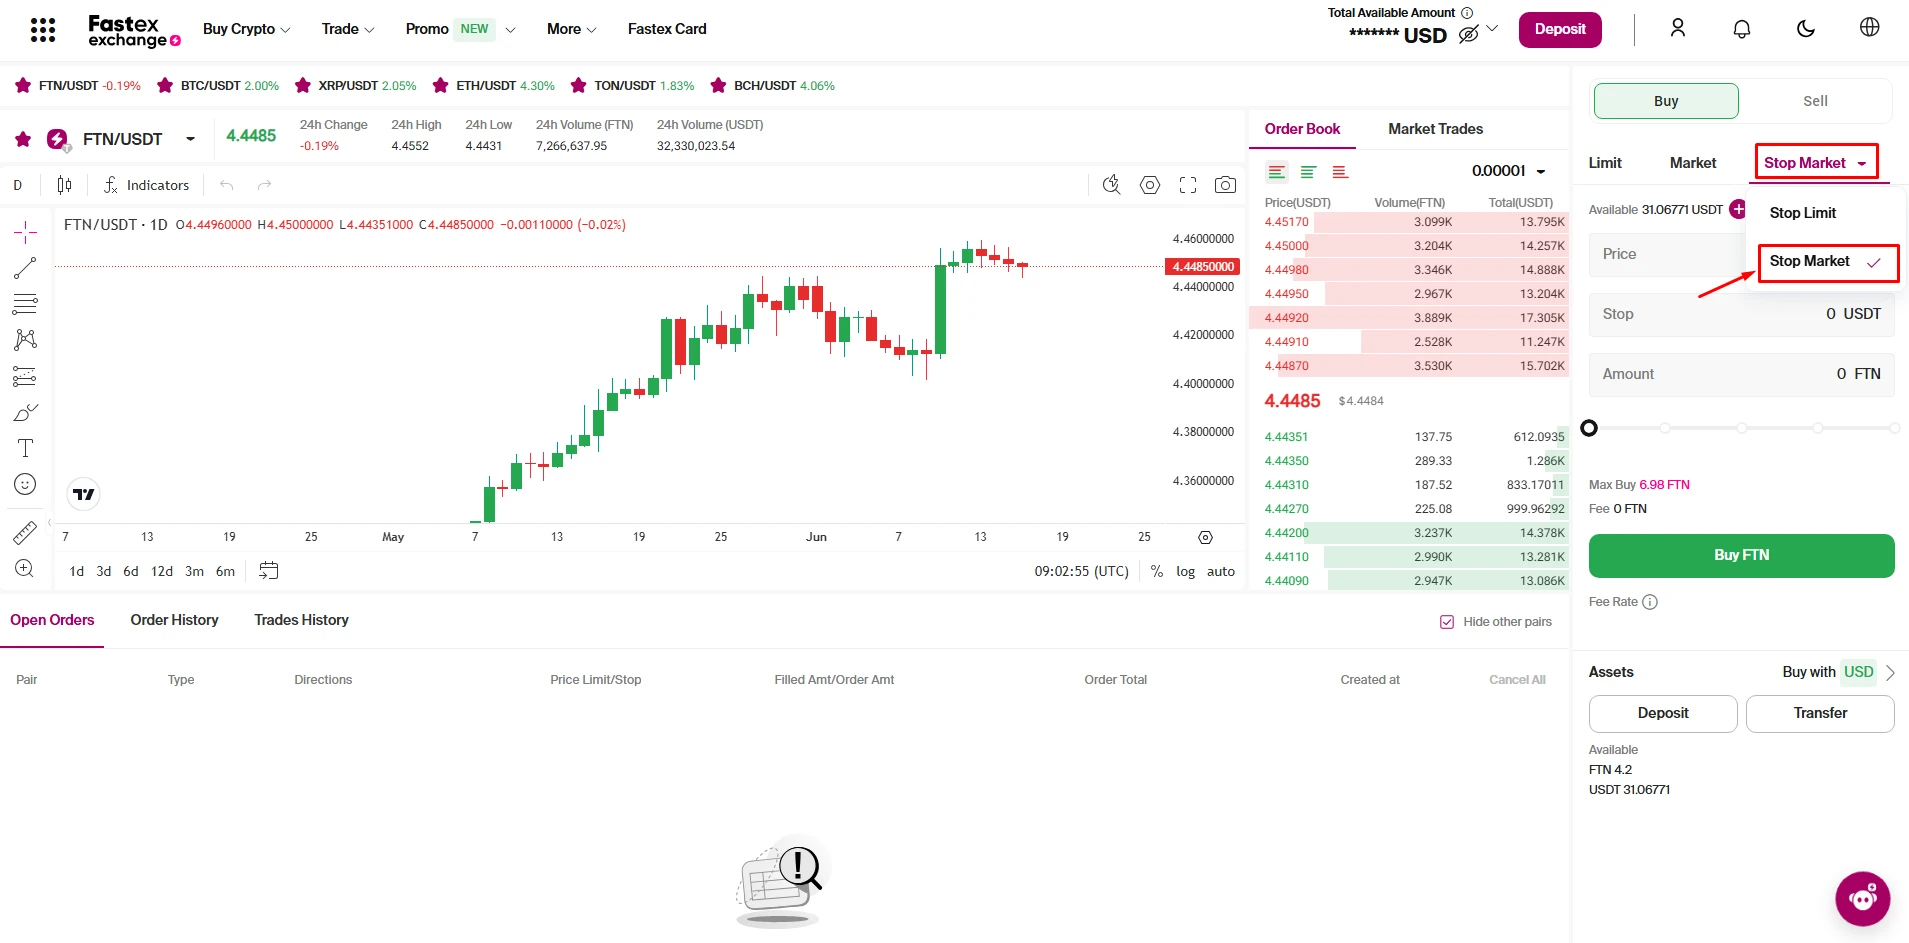Image resolution: width=1909 pixels, height=943 pixels.
Task: Open the chart snapshot camera icon
Action: click(1225, 185)
